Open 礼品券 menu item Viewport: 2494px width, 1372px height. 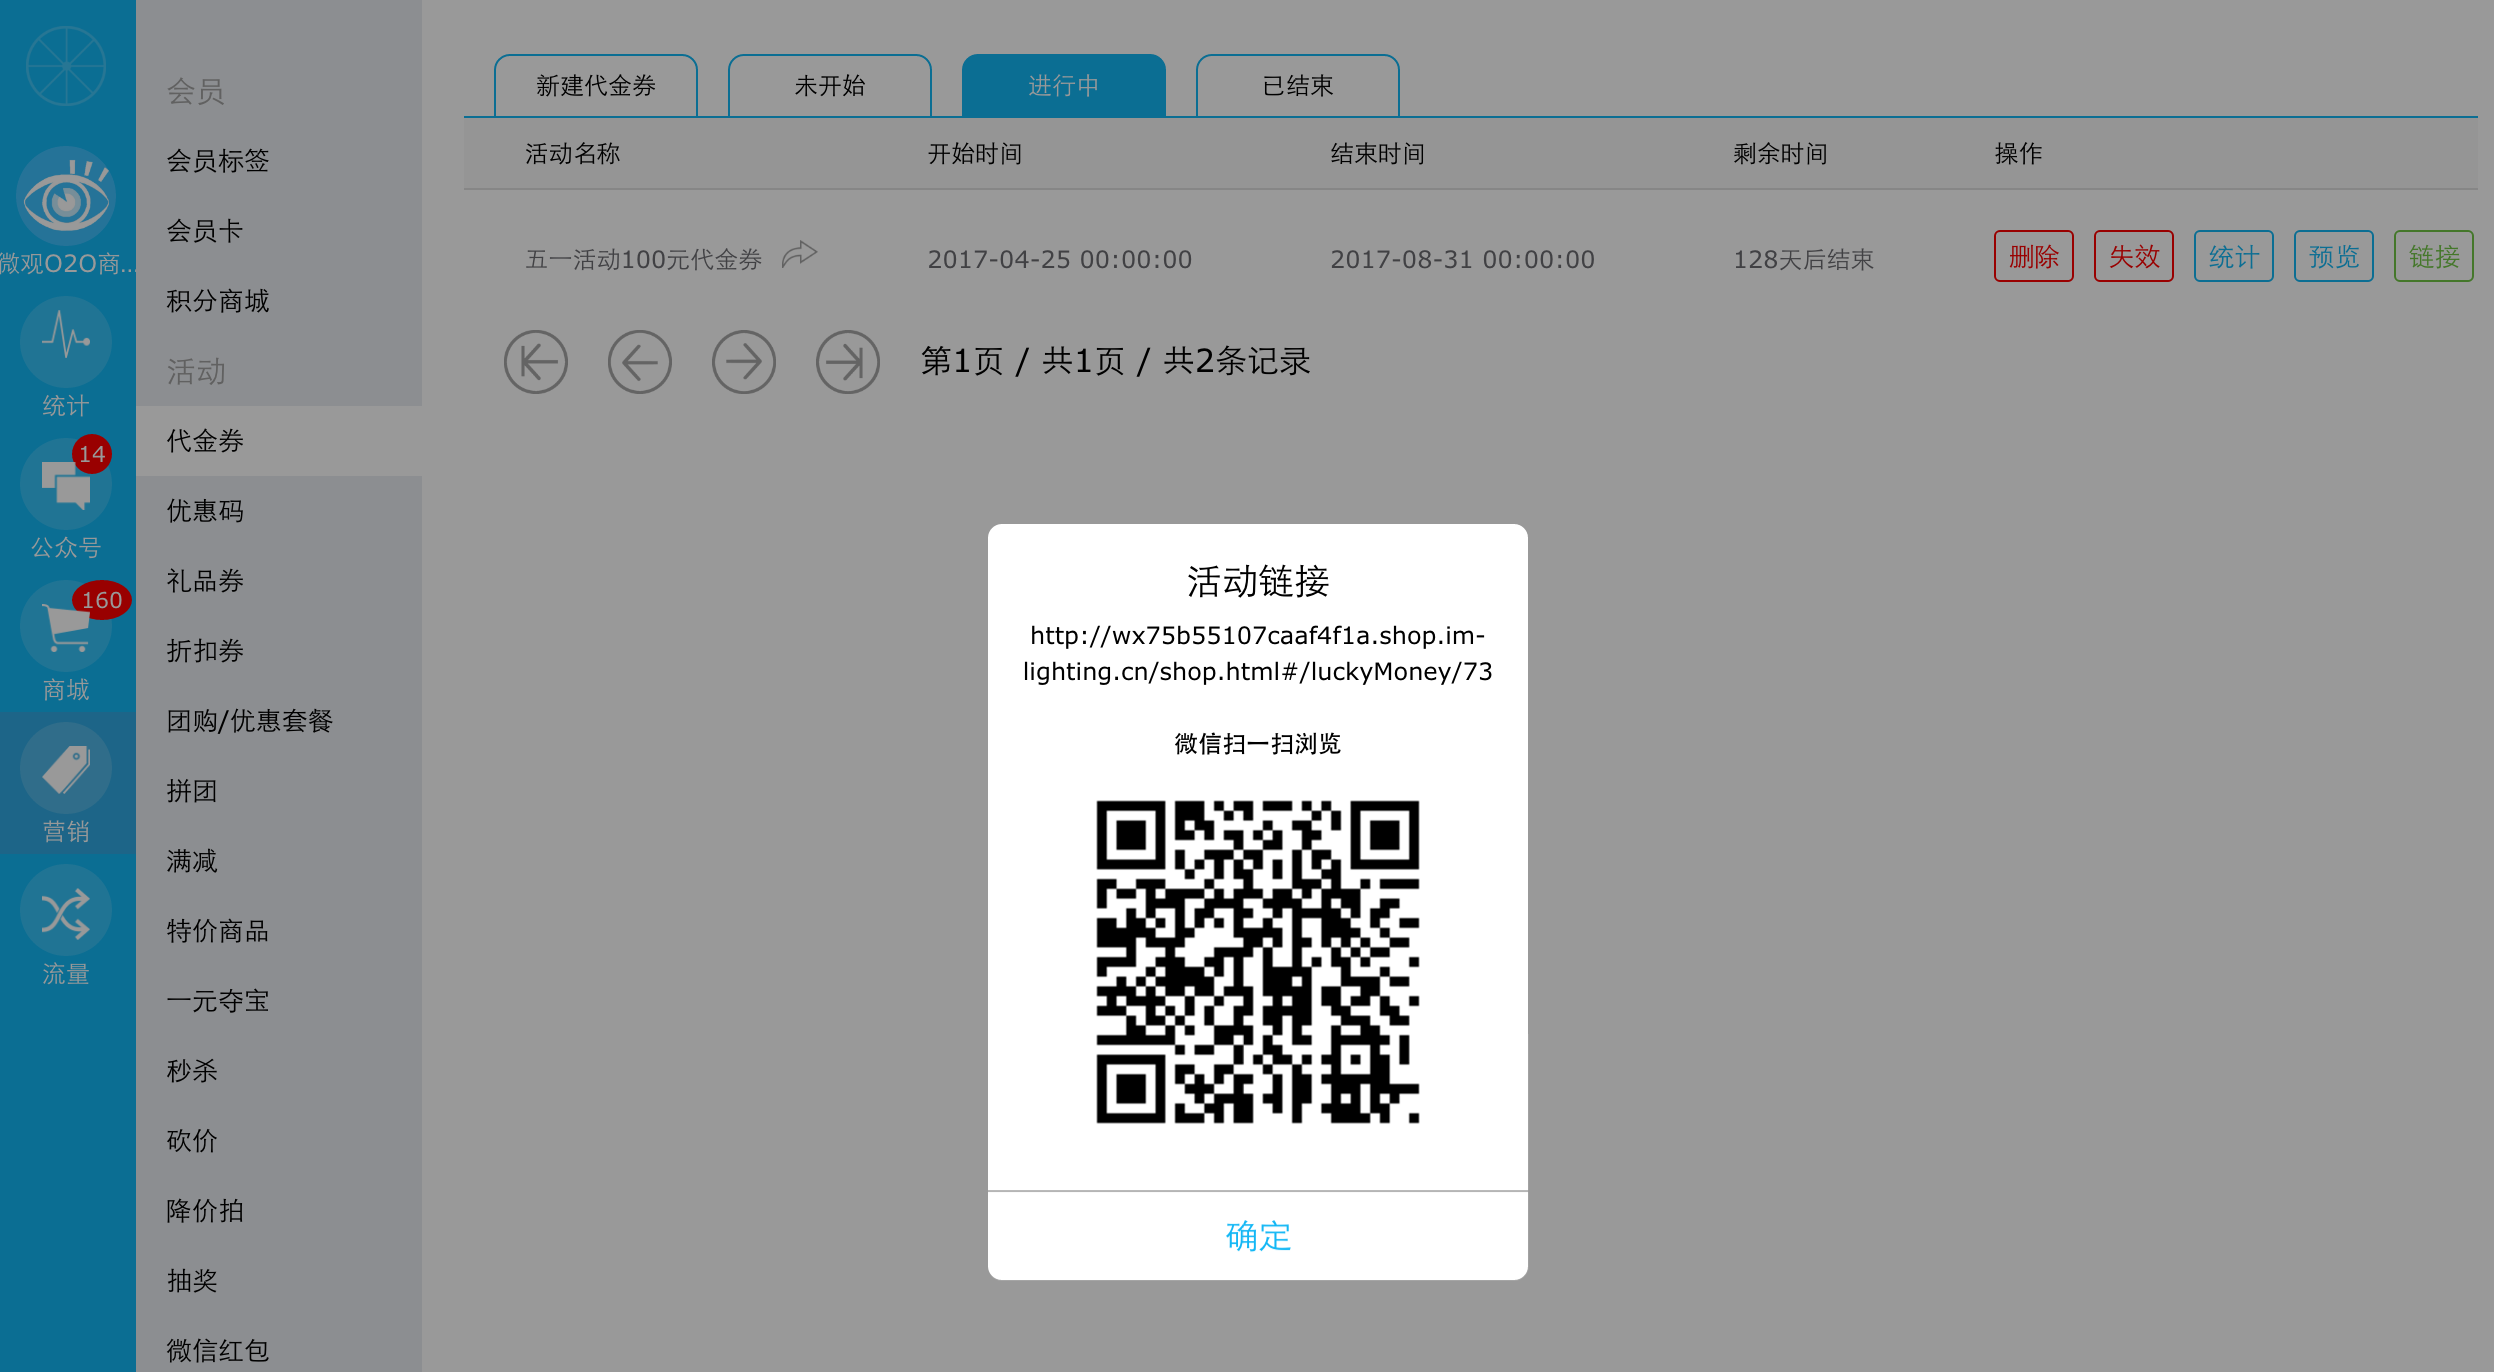coord(279,581)
